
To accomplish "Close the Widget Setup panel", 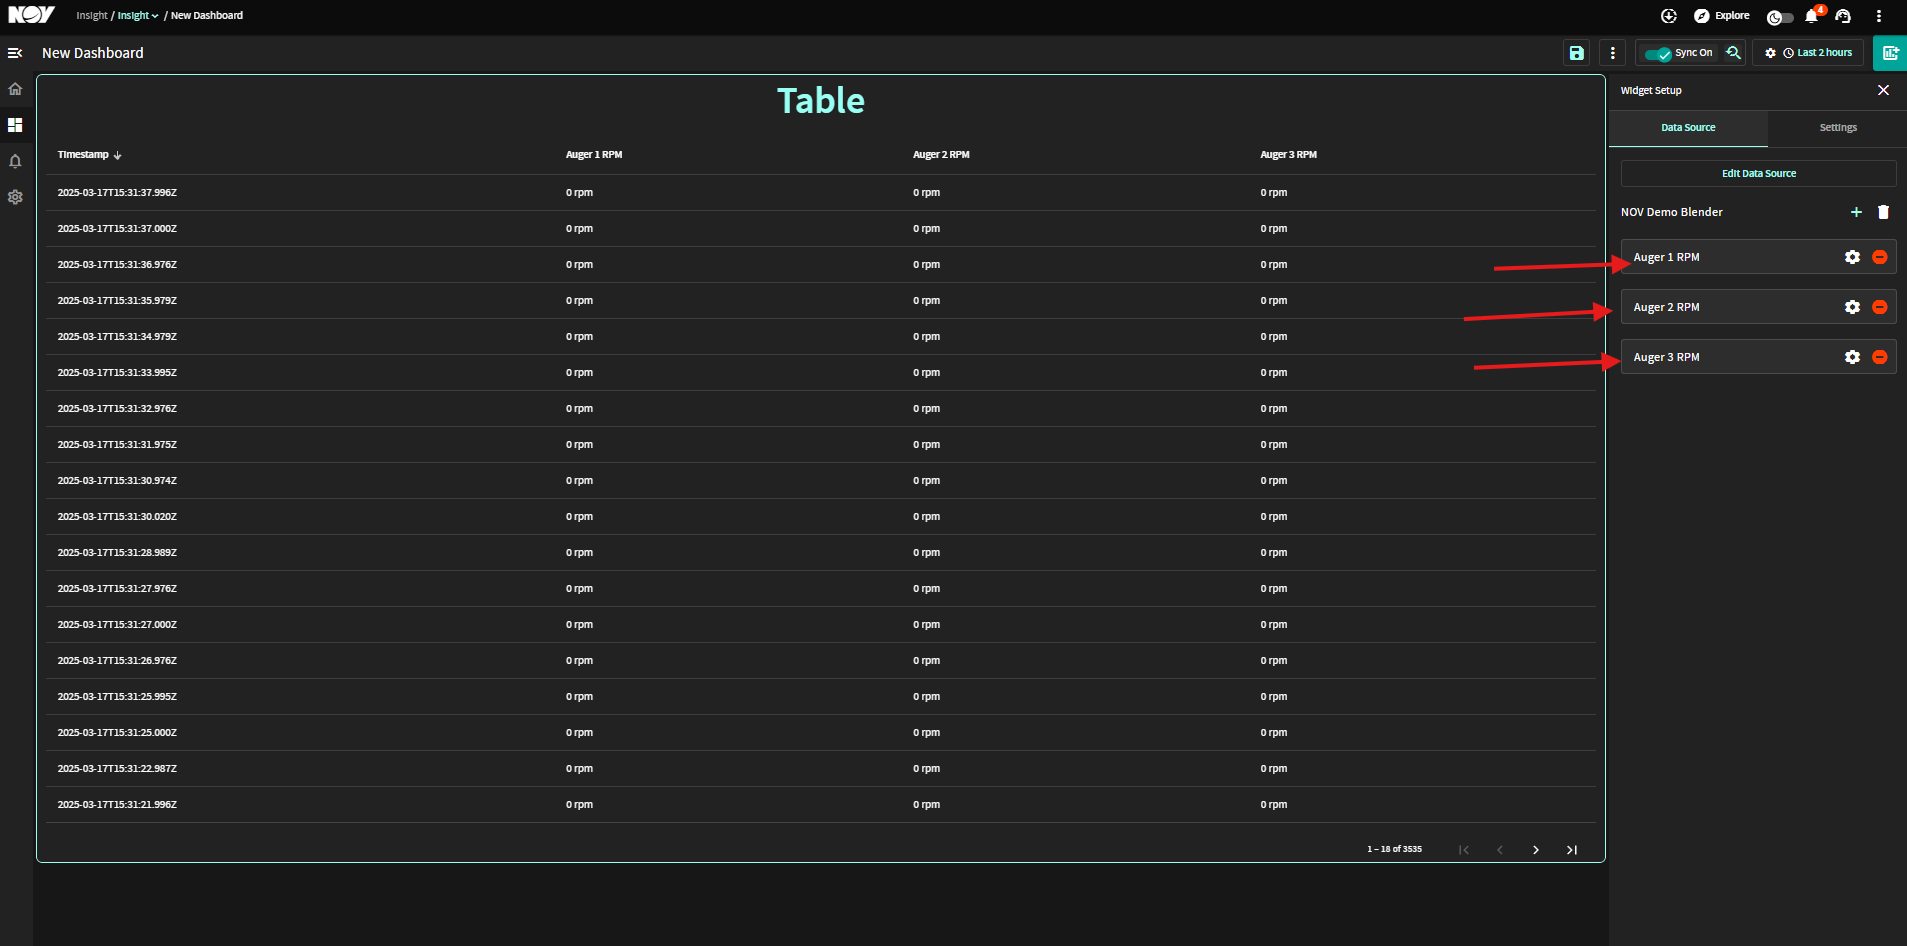I will tap(1883, 90).
